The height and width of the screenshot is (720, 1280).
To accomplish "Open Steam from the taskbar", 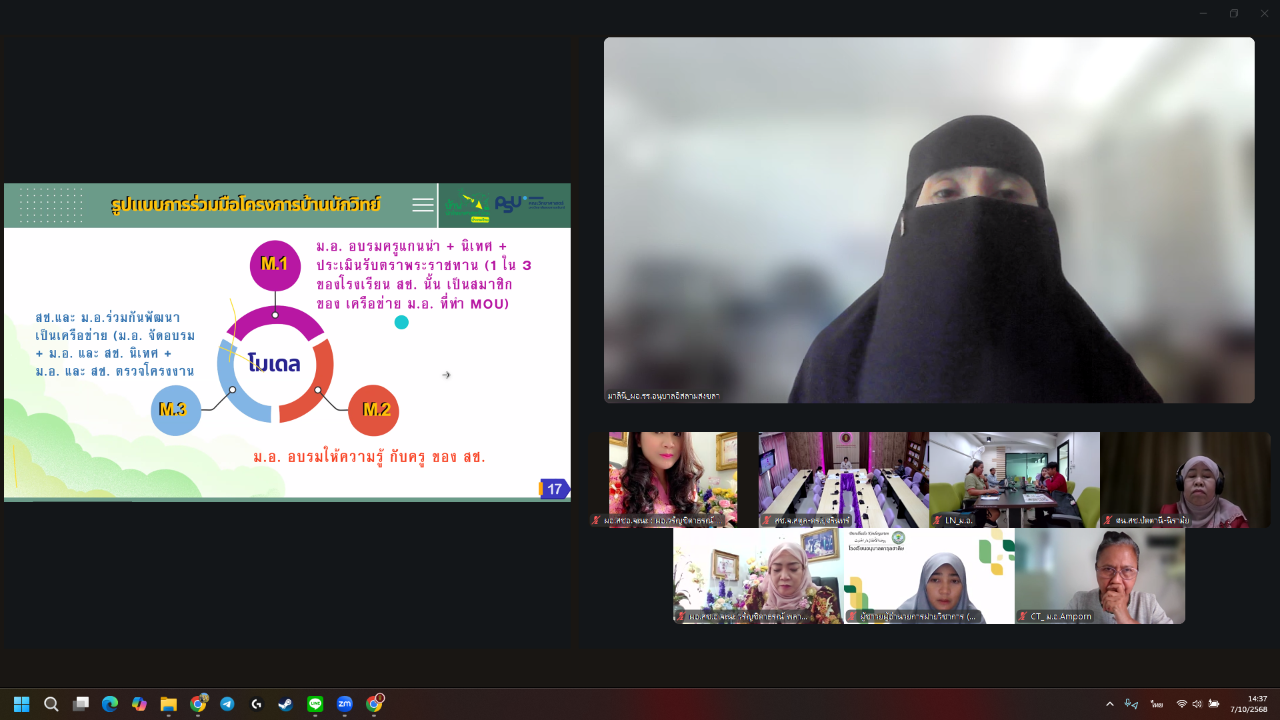I will click(x=286, y=704).
